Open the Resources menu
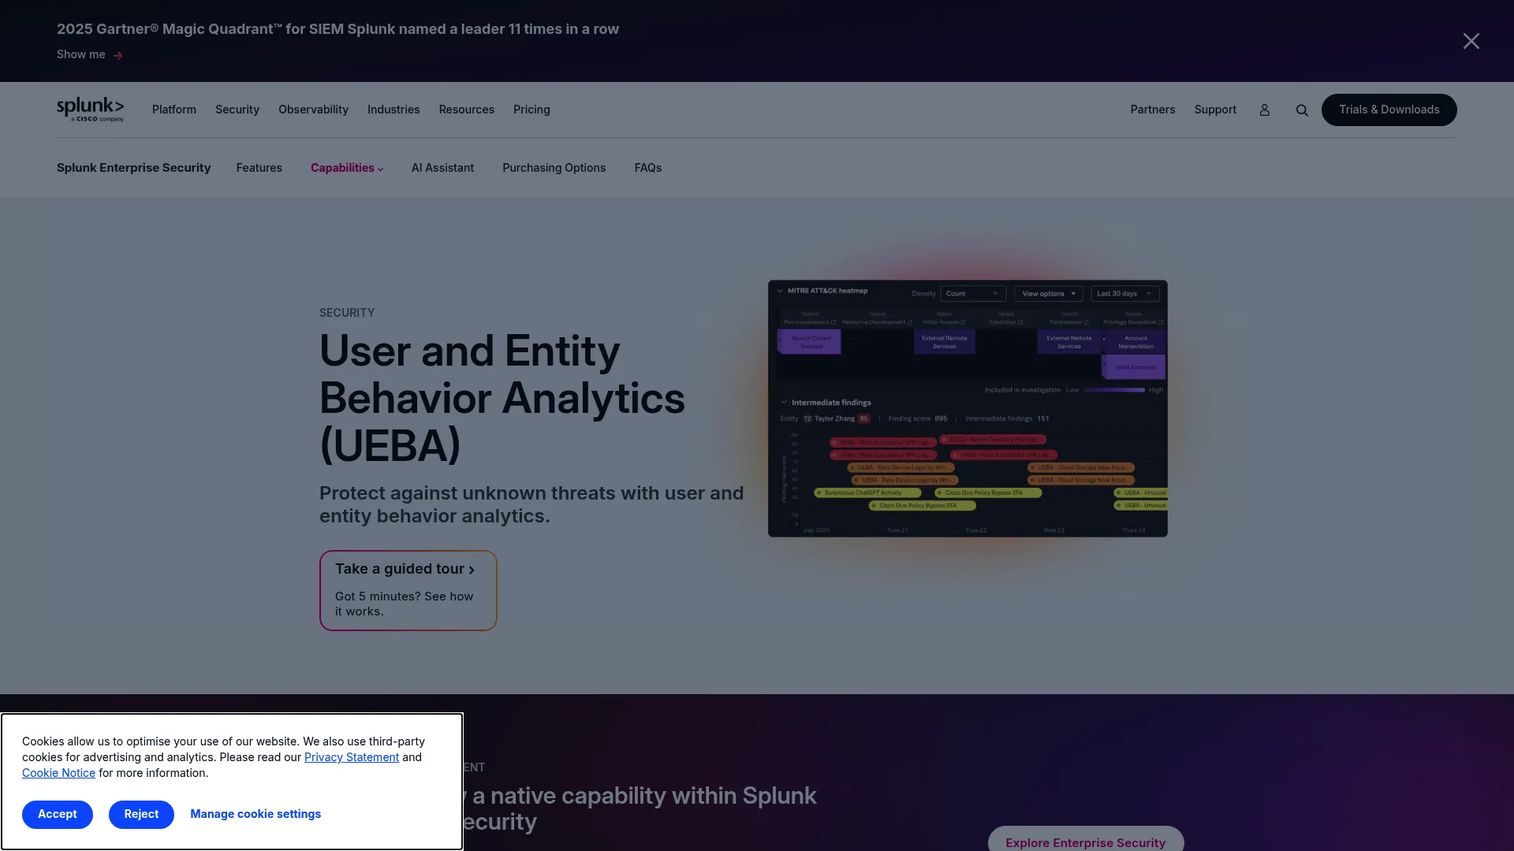 466,110
